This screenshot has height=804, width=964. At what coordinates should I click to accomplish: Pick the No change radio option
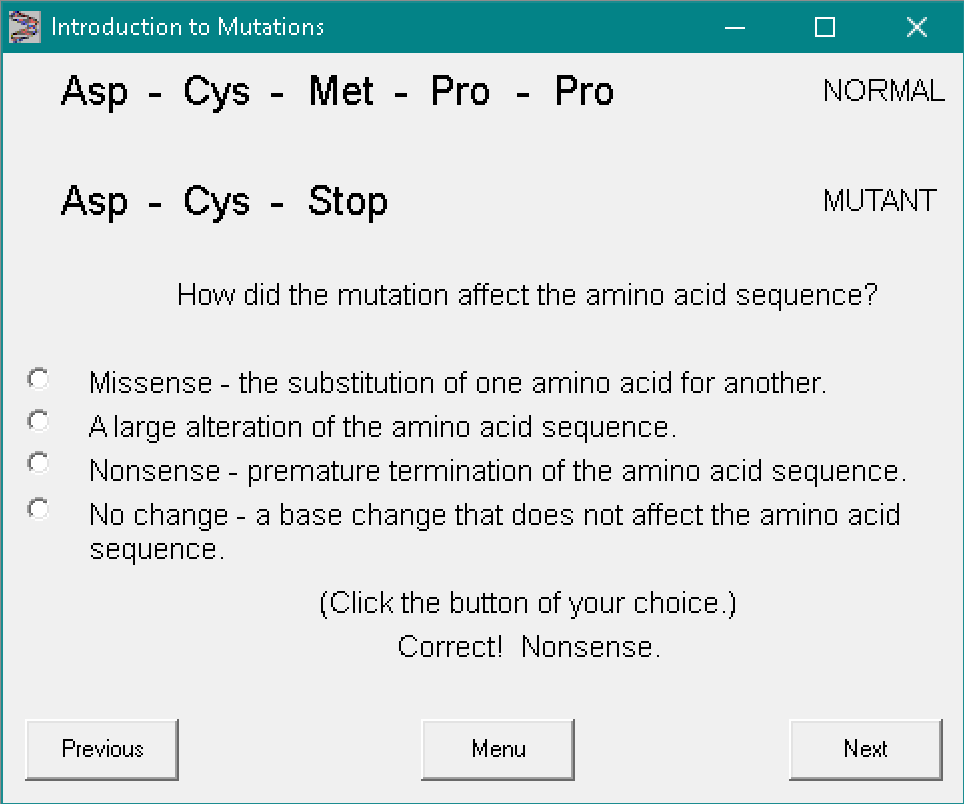(x=38, y=509)
